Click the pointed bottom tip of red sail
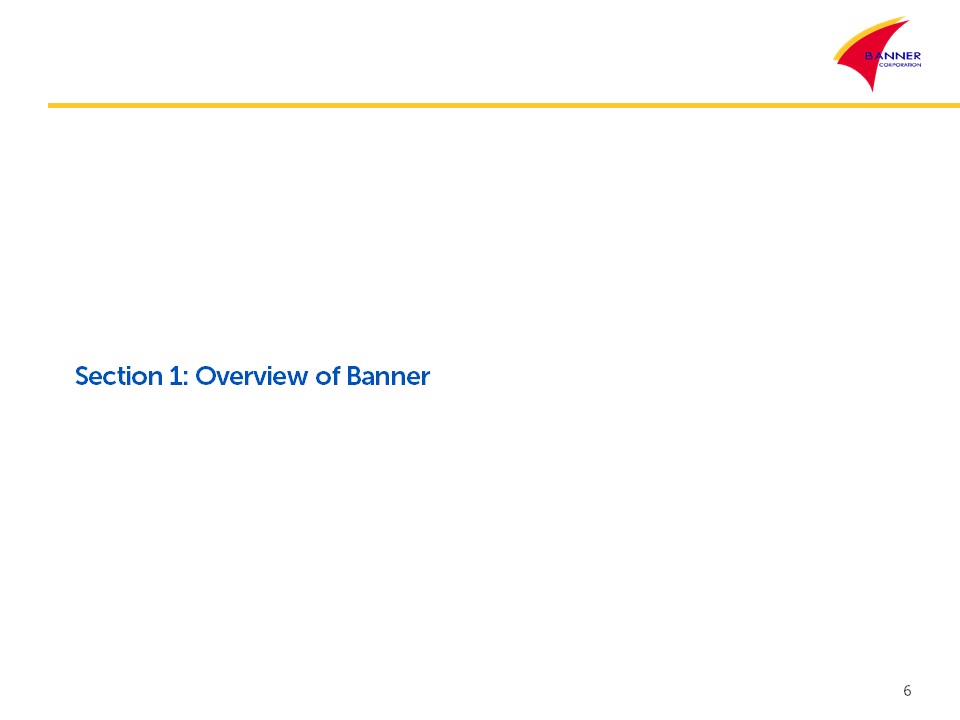 [873, 89]
